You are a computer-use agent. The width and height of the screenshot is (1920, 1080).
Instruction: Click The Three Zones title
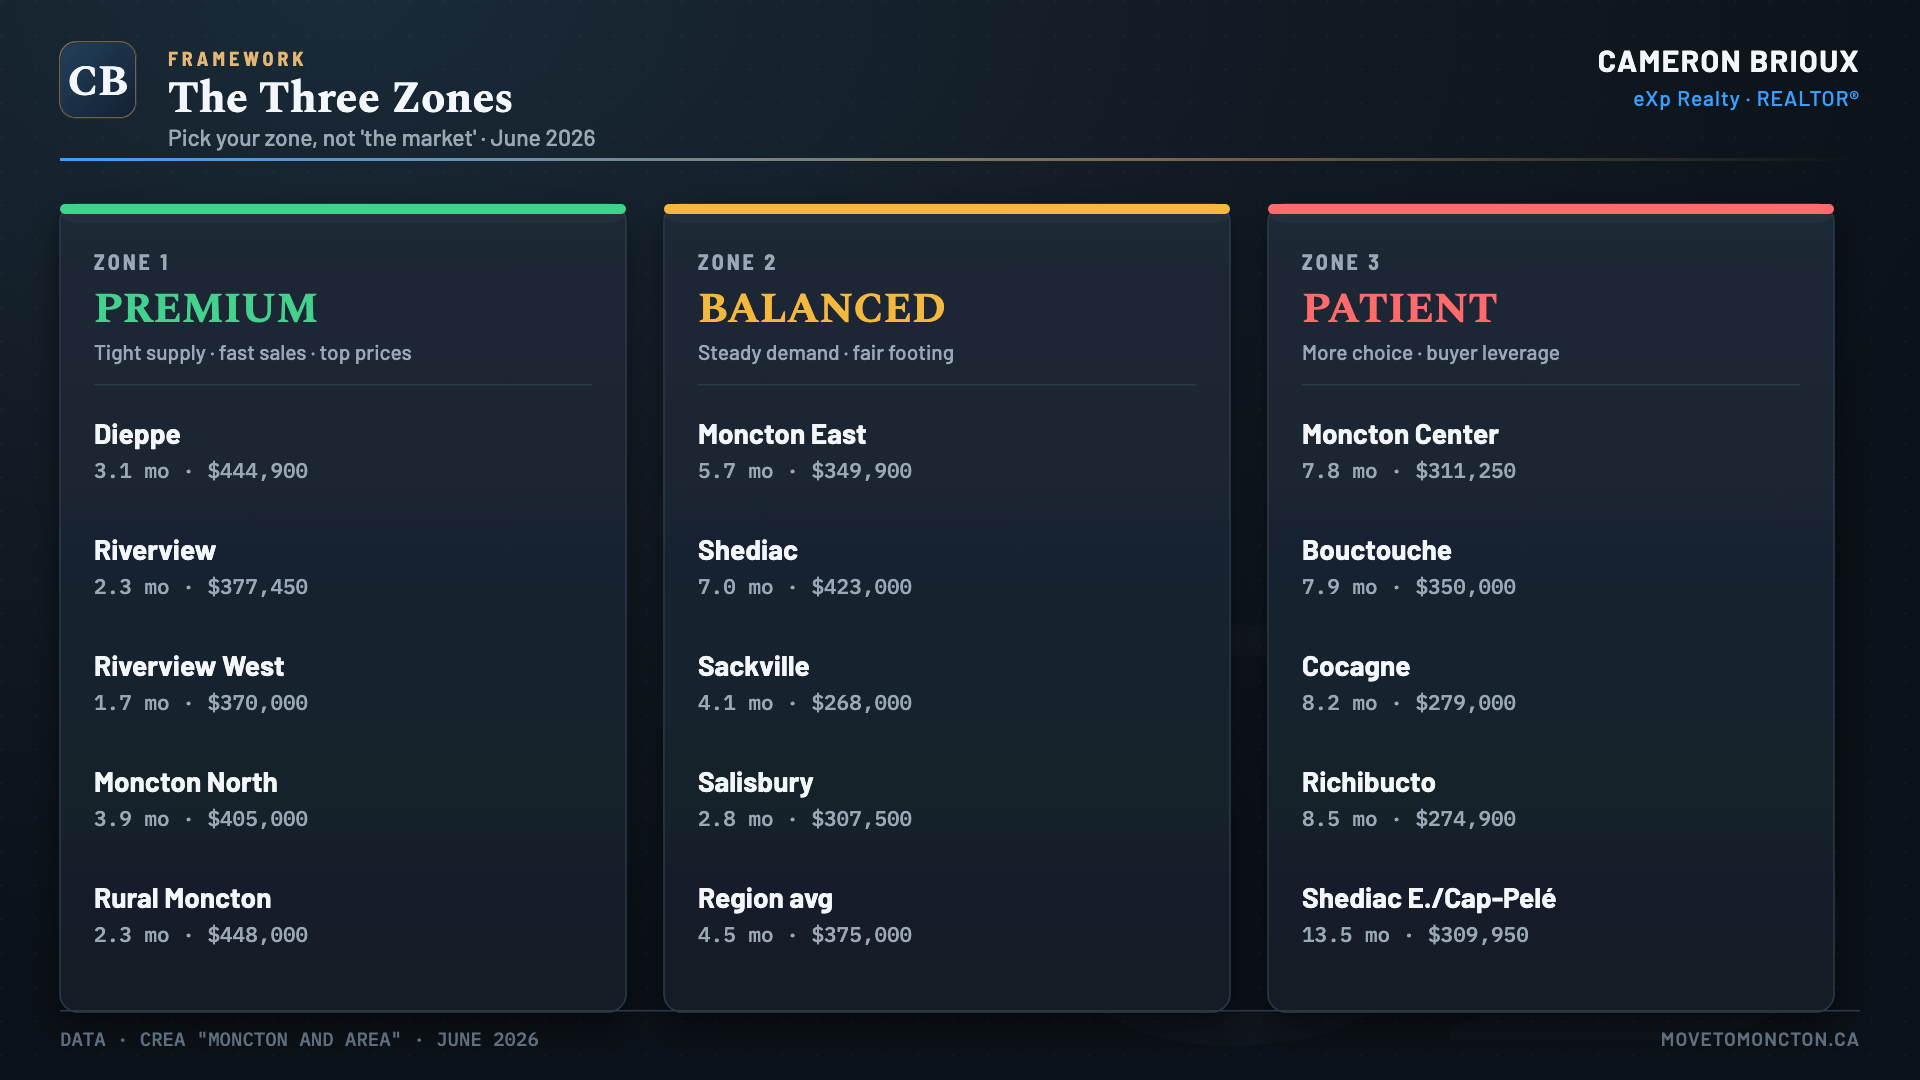(340, 97)
